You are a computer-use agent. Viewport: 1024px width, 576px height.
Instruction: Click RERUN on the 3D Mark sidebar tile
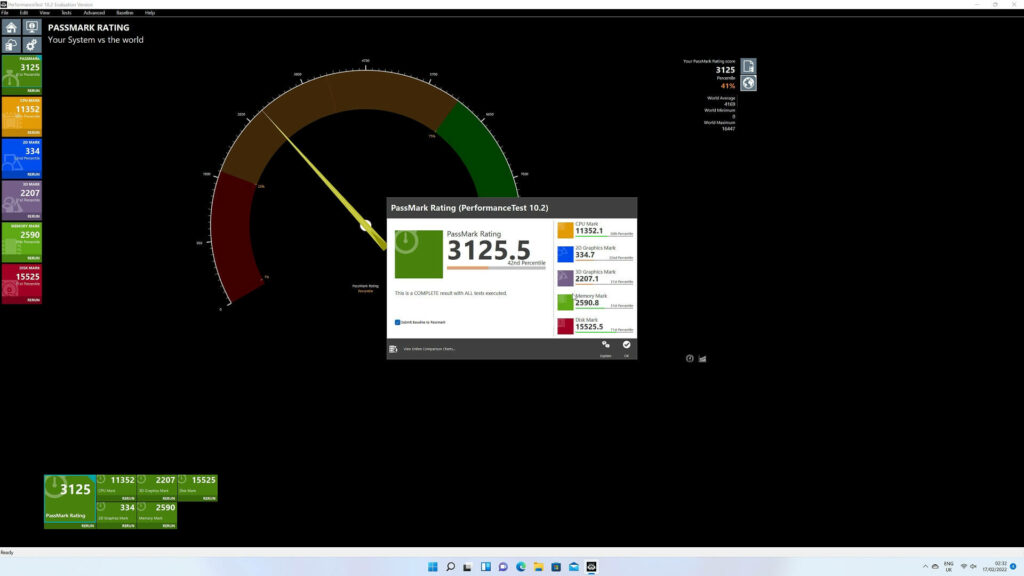pos(33,216)
